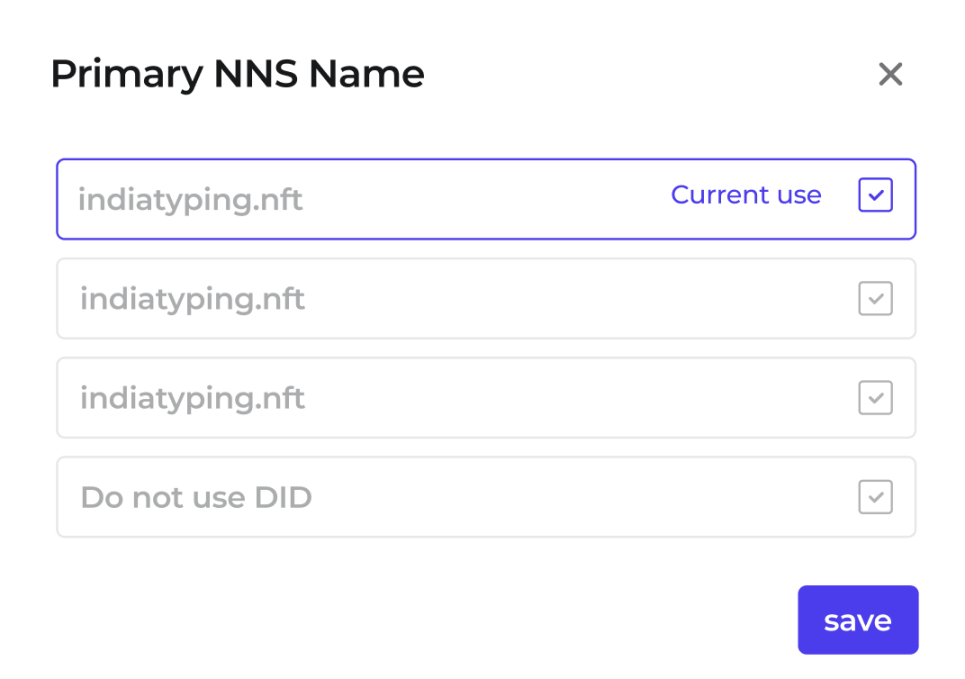
Task: Select the second indiatyping.nft name text
Action: [192, 299]
